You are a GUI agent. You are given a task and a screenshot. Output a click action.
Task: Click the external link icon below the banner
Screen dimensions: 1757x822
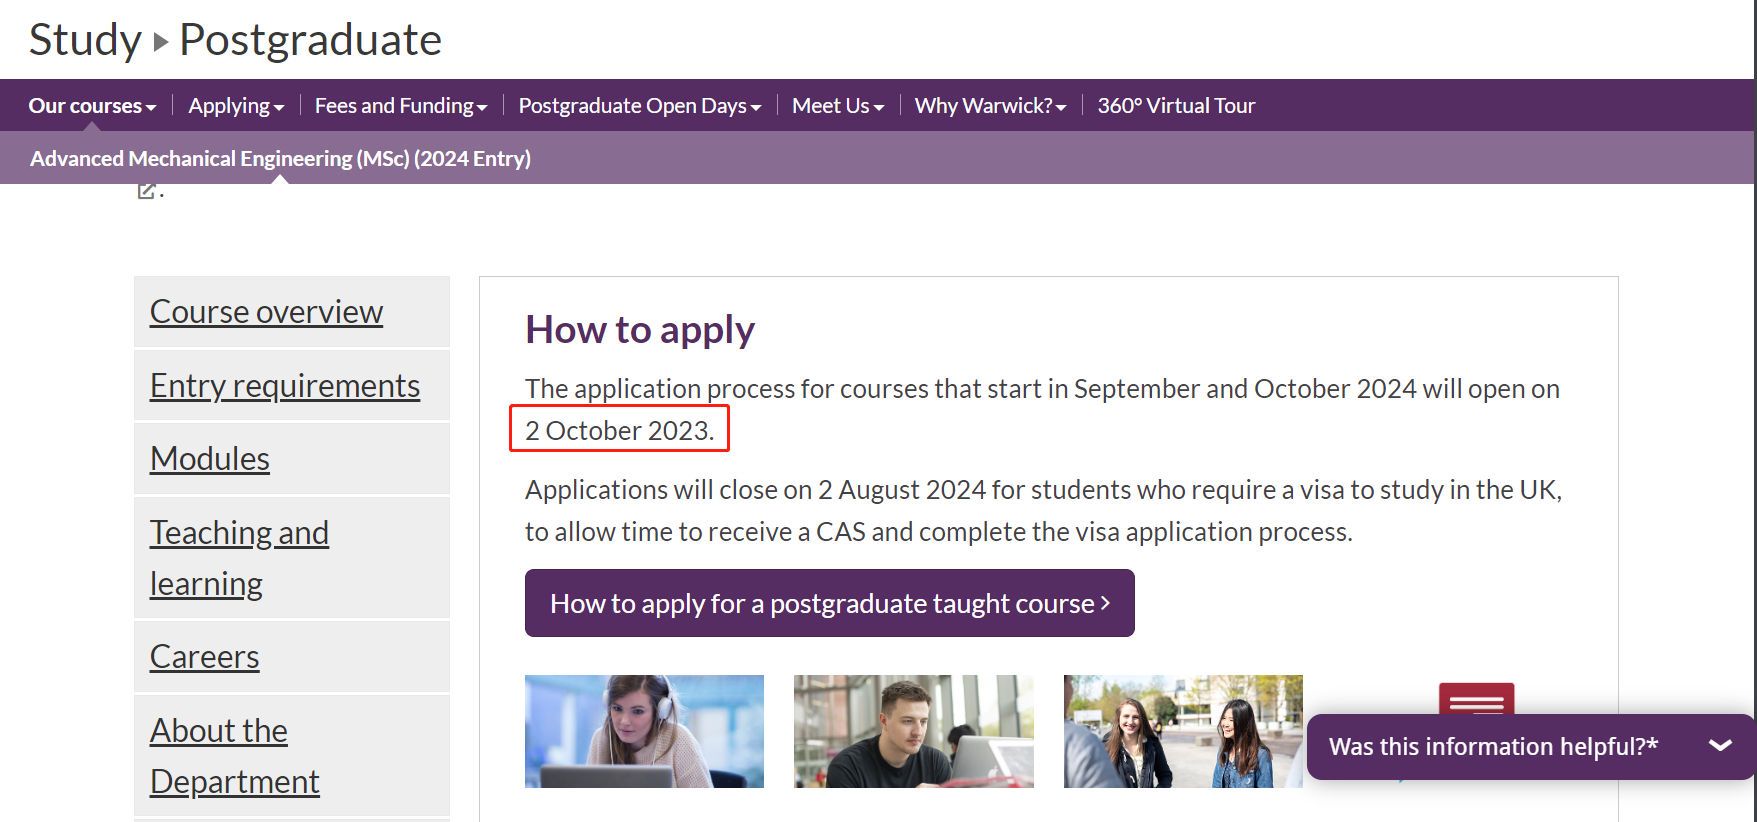coord(147,190)
